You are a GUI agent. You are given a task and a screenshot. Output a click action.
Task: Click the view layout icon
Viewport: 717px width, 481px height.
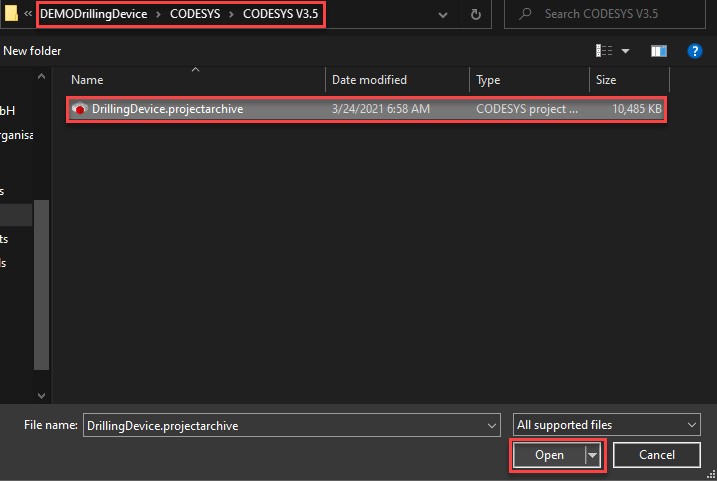(604, 51)
